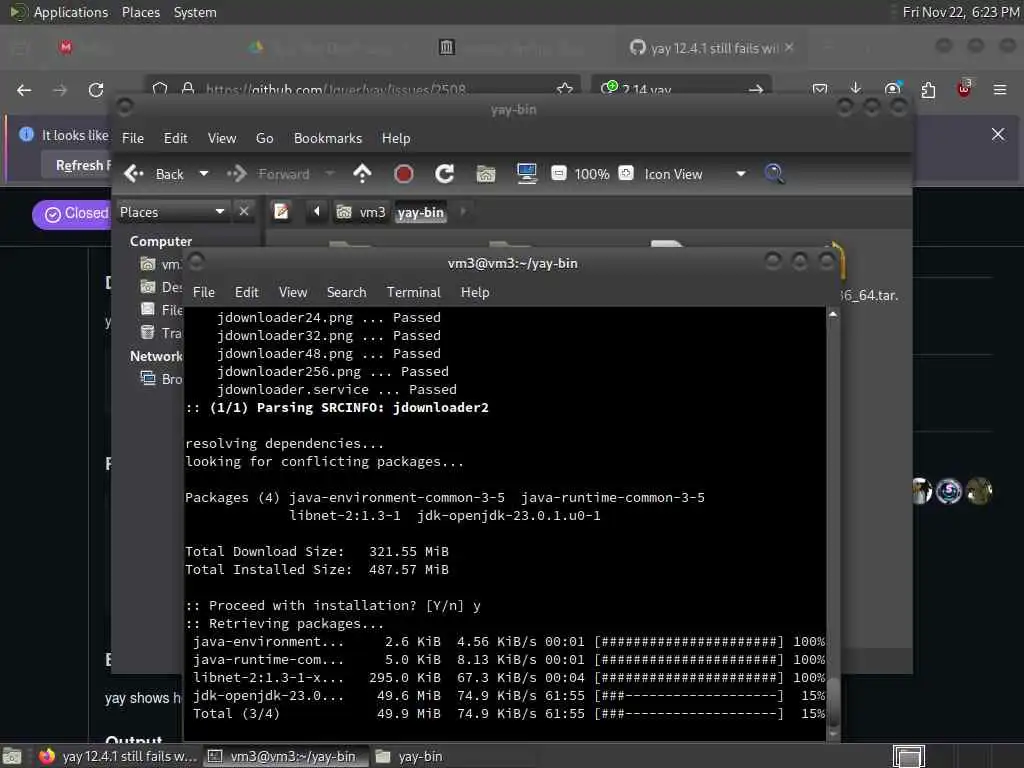Open the terminal Edit menu
The image size is (1024, 768).
tap(246, 292)
